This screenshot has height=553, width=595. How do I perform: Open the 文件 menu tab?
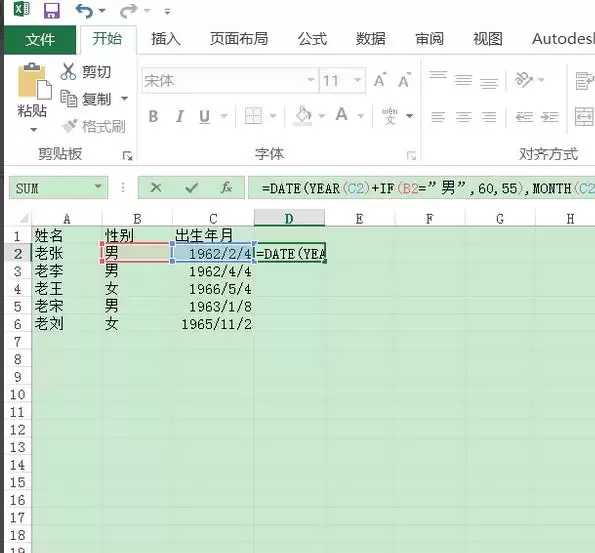coord(40,39)
